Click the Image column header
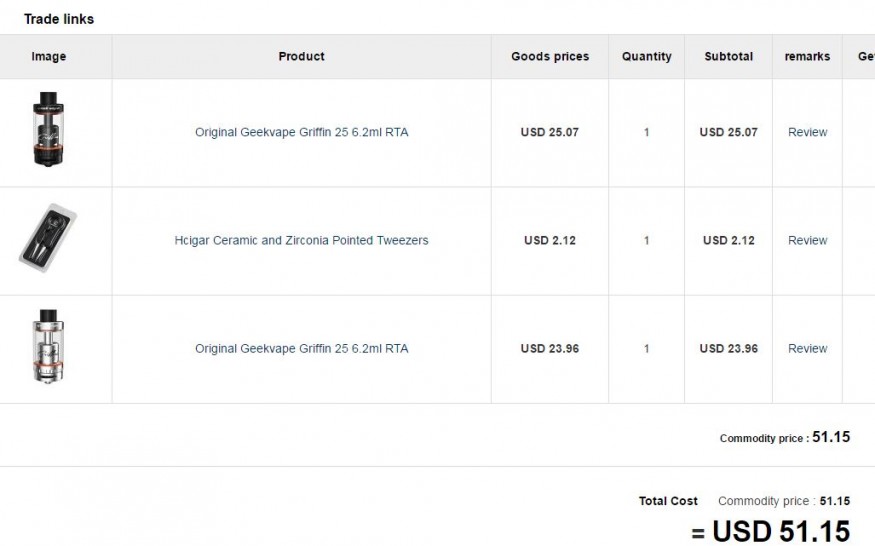The width and height of the screenshot is (875, 546). pos(48,57)
